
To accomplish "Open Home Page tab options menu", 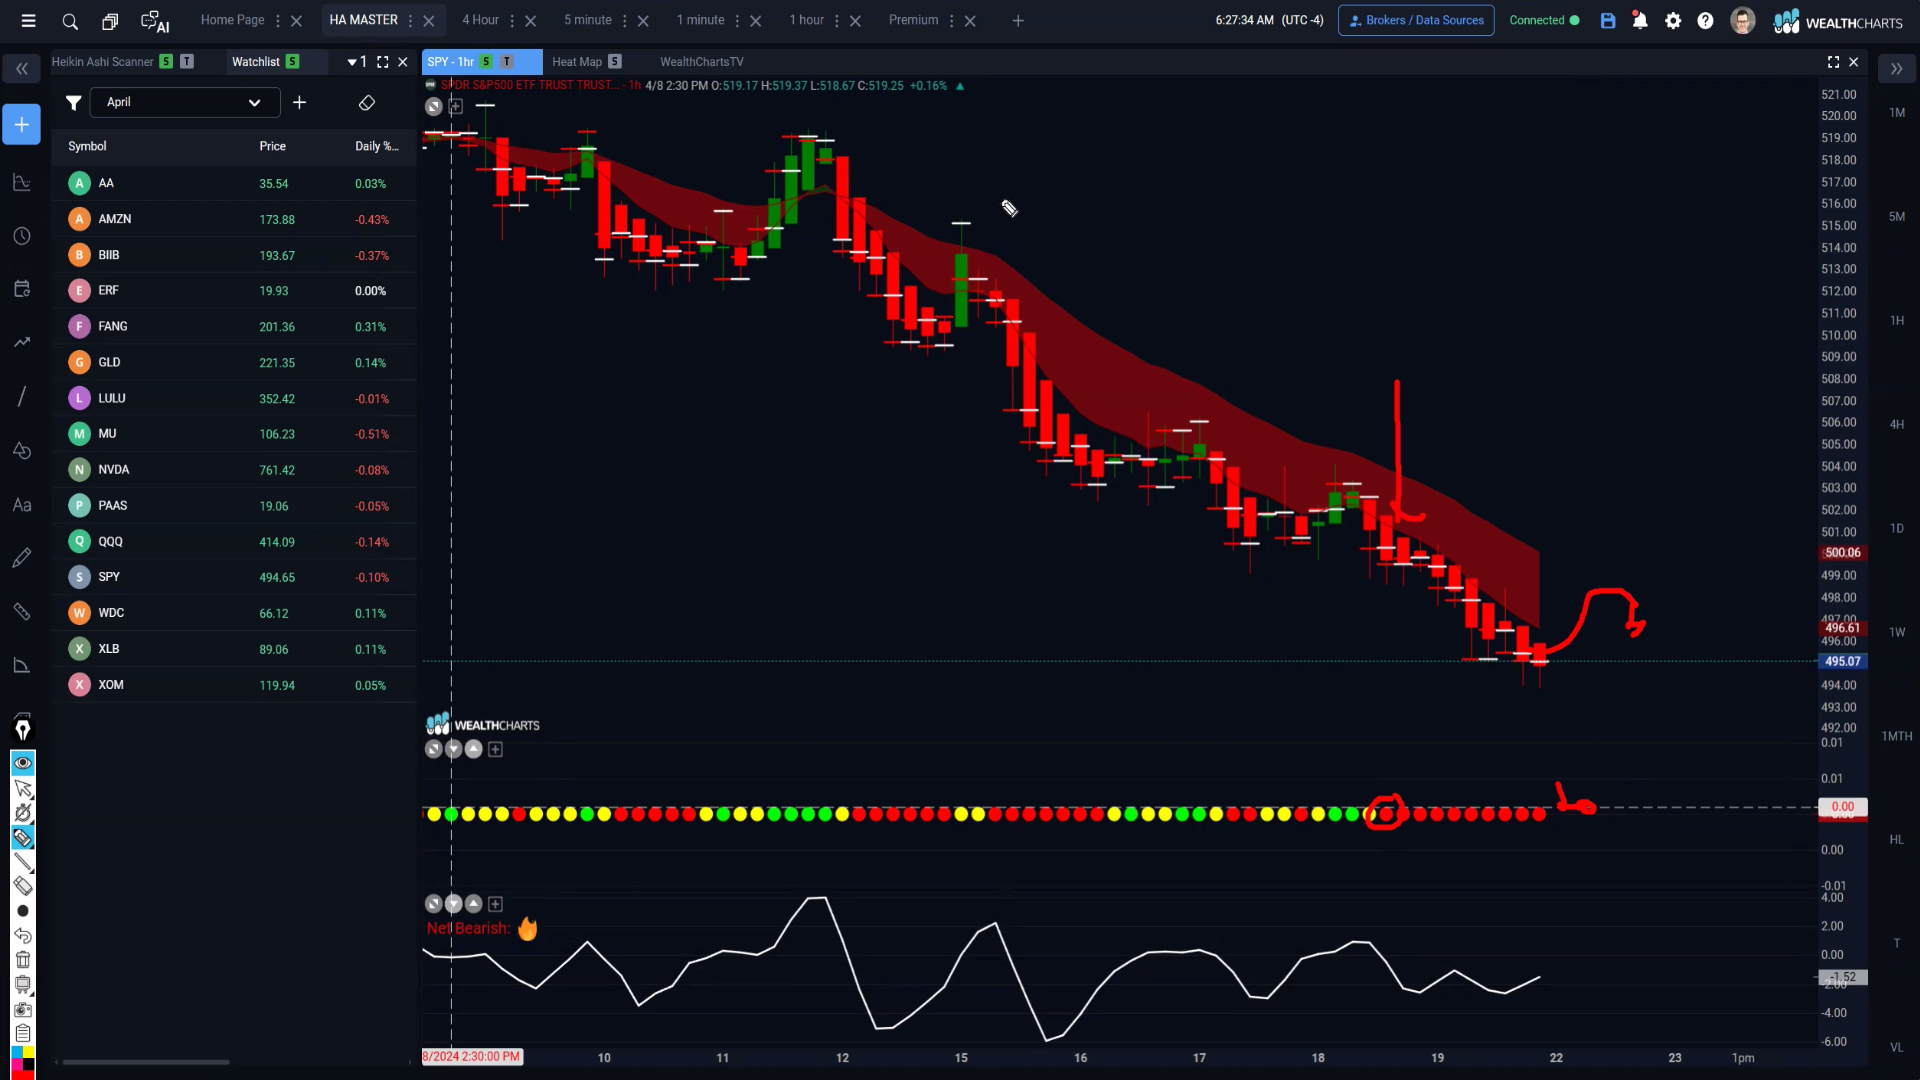I will (278, 20).
